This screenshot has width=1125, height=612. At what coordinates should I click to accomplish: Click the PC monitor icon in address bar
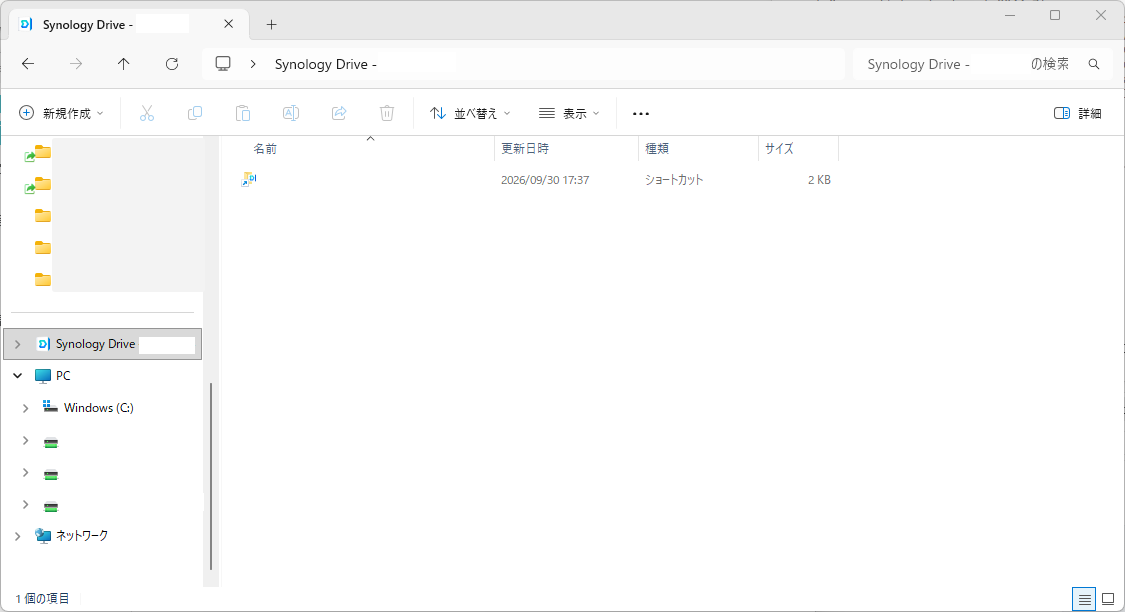[x=223, y=64]
